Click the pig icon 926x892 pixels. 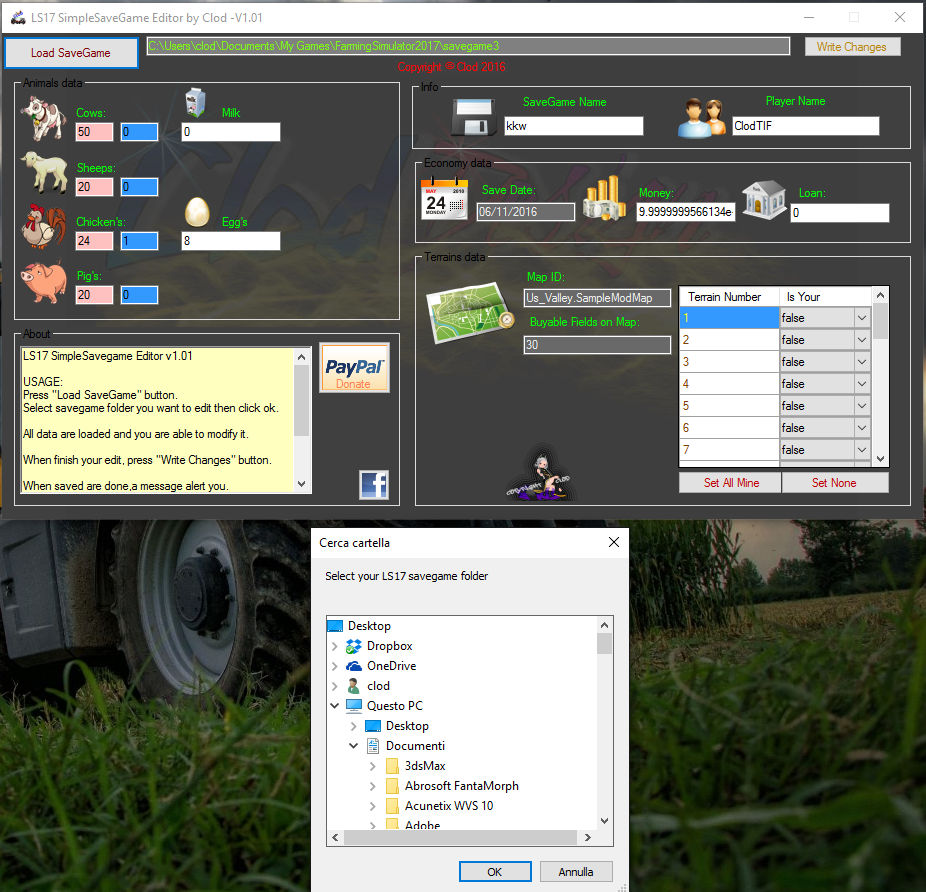pos(44,282)
